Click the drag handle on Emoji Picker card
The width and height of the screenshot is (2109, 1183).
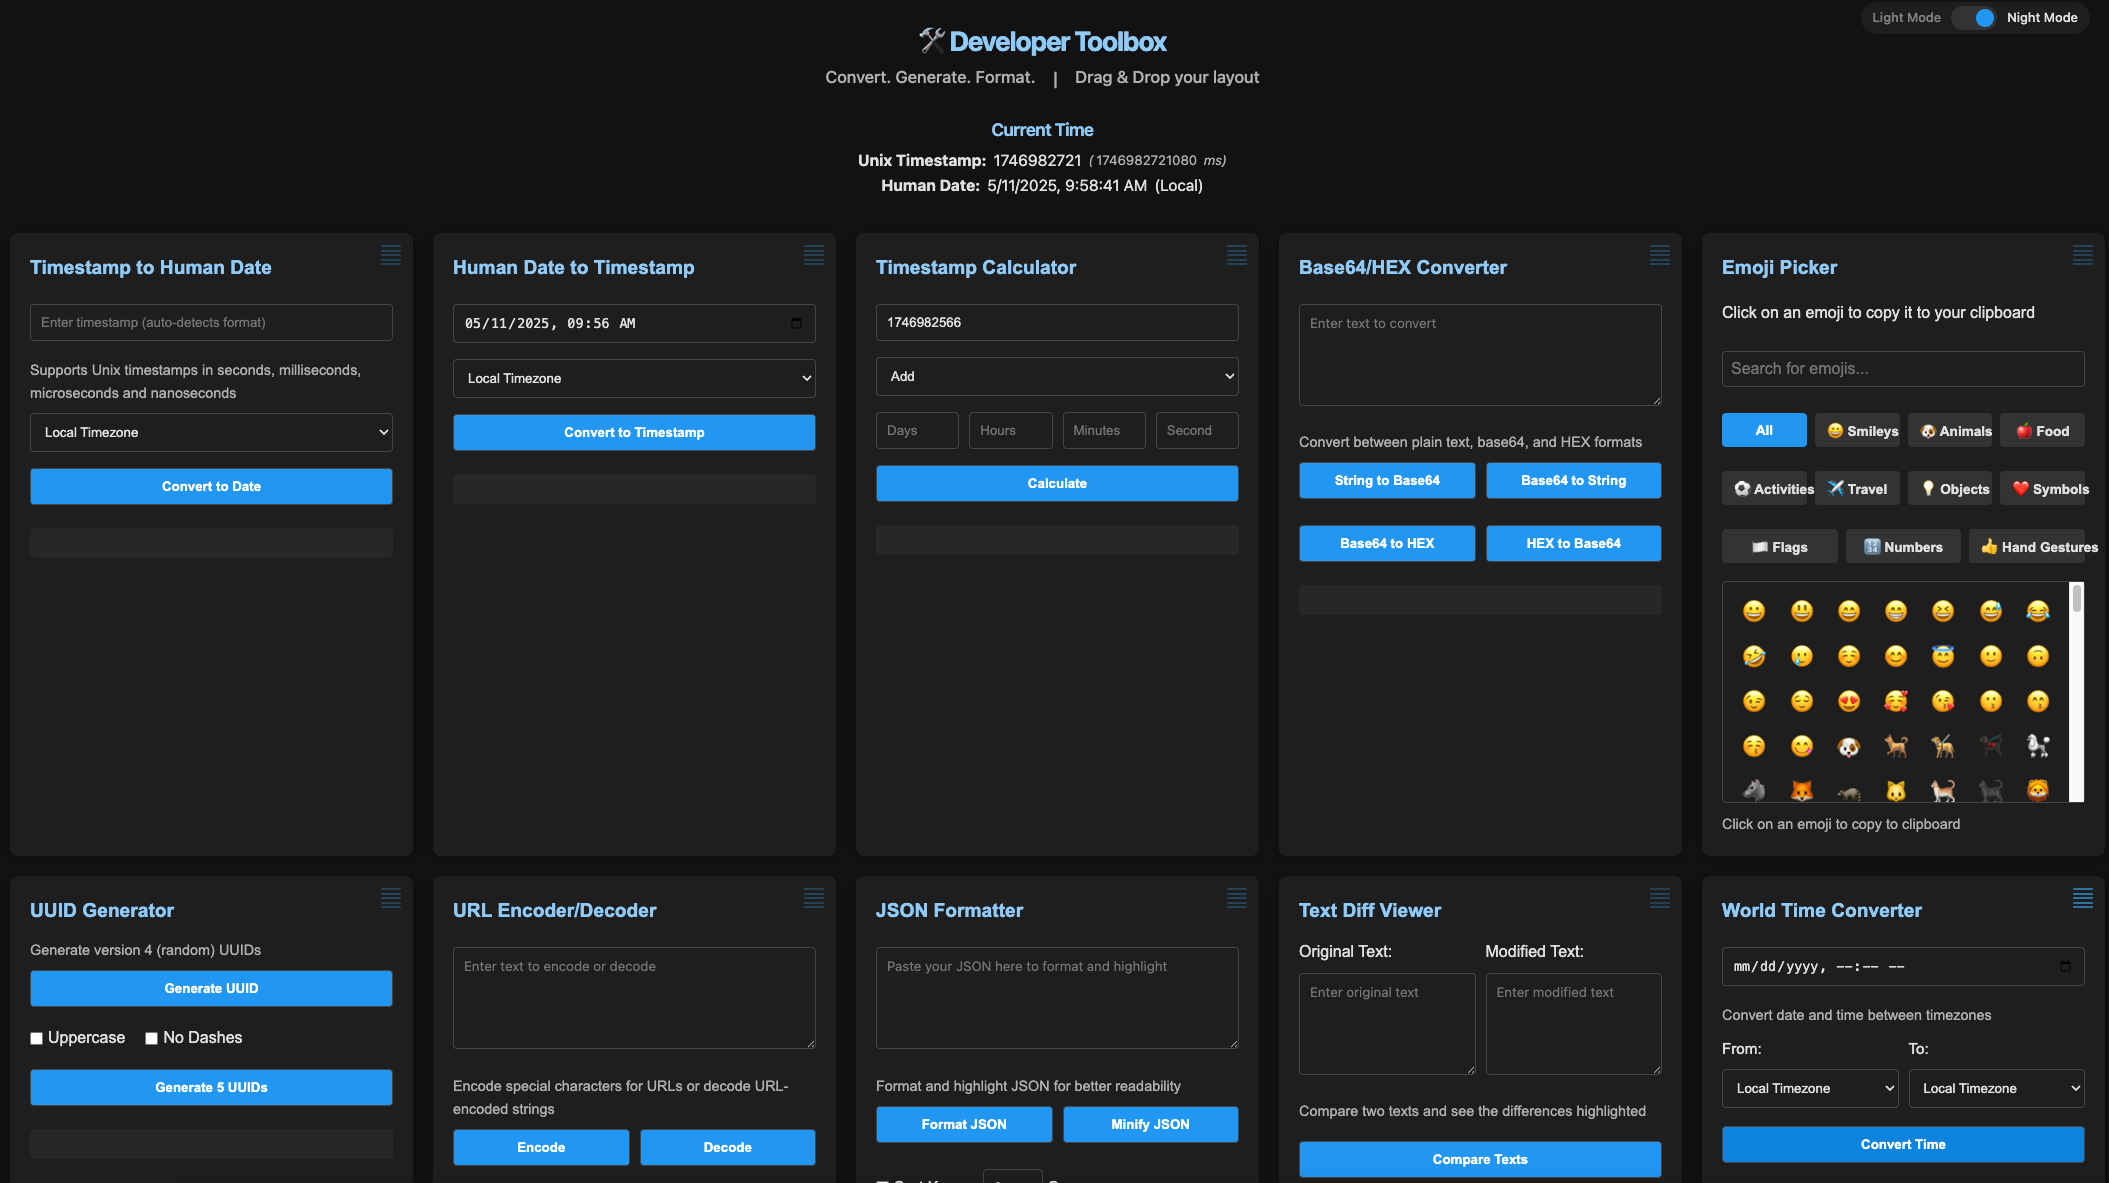pos(2082,255)
